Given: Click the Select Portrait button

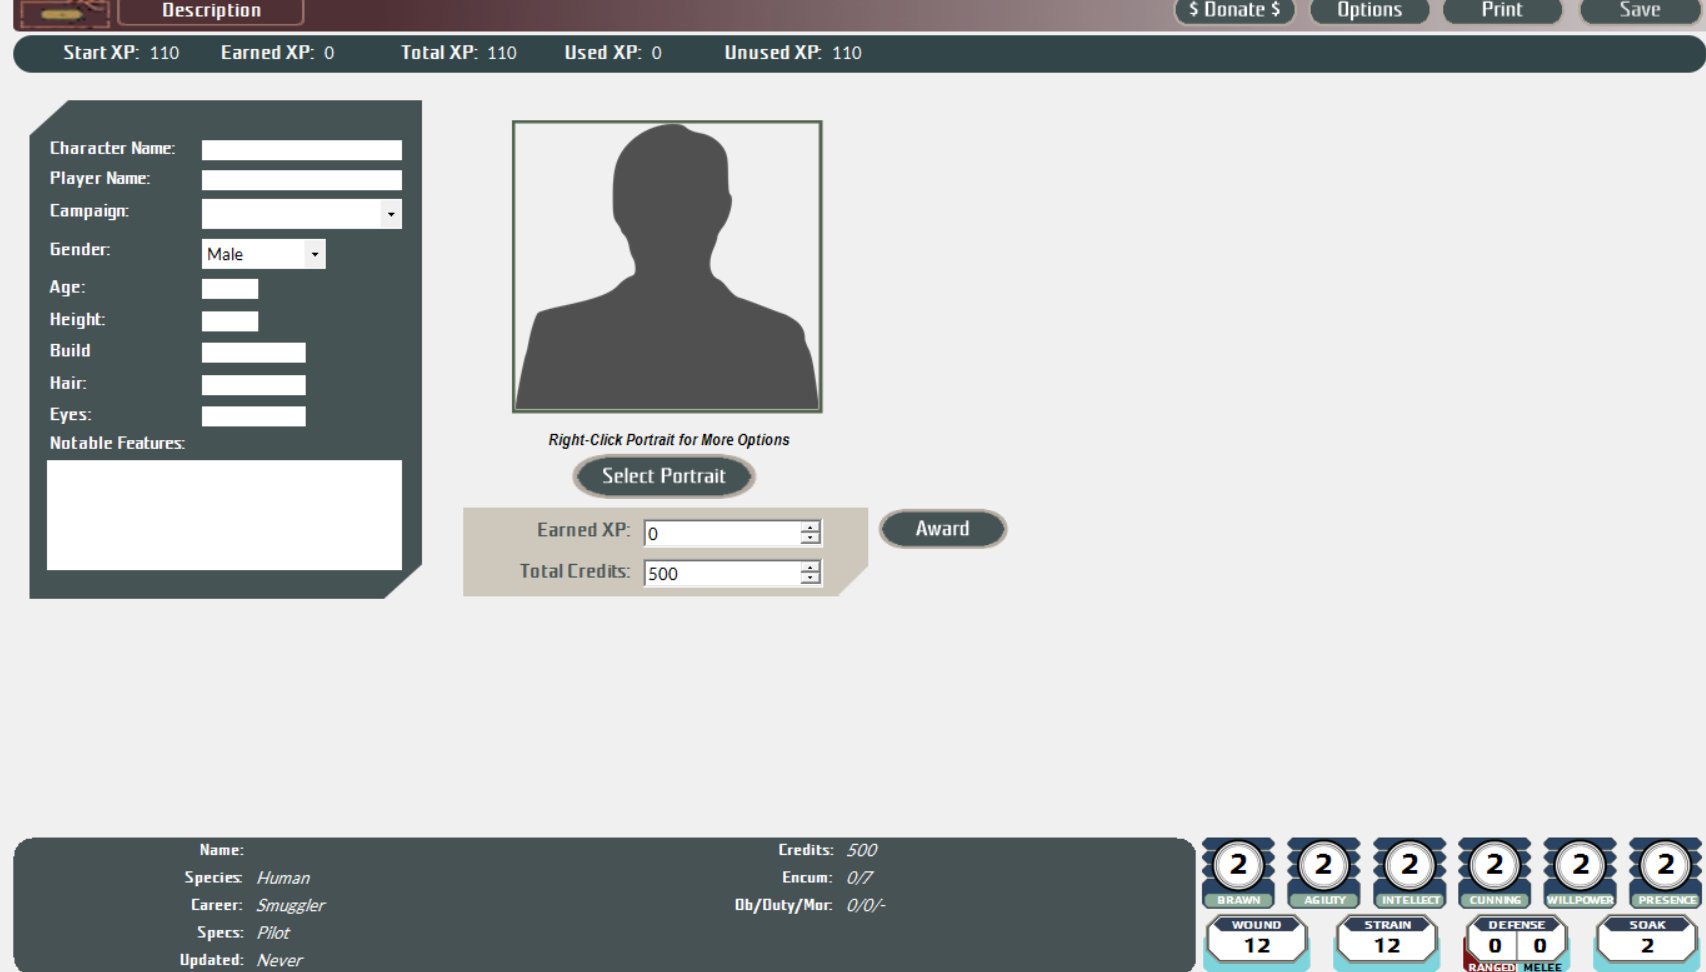Looking at the screenshot, I should pyautogui.click(x=663, y=476).
